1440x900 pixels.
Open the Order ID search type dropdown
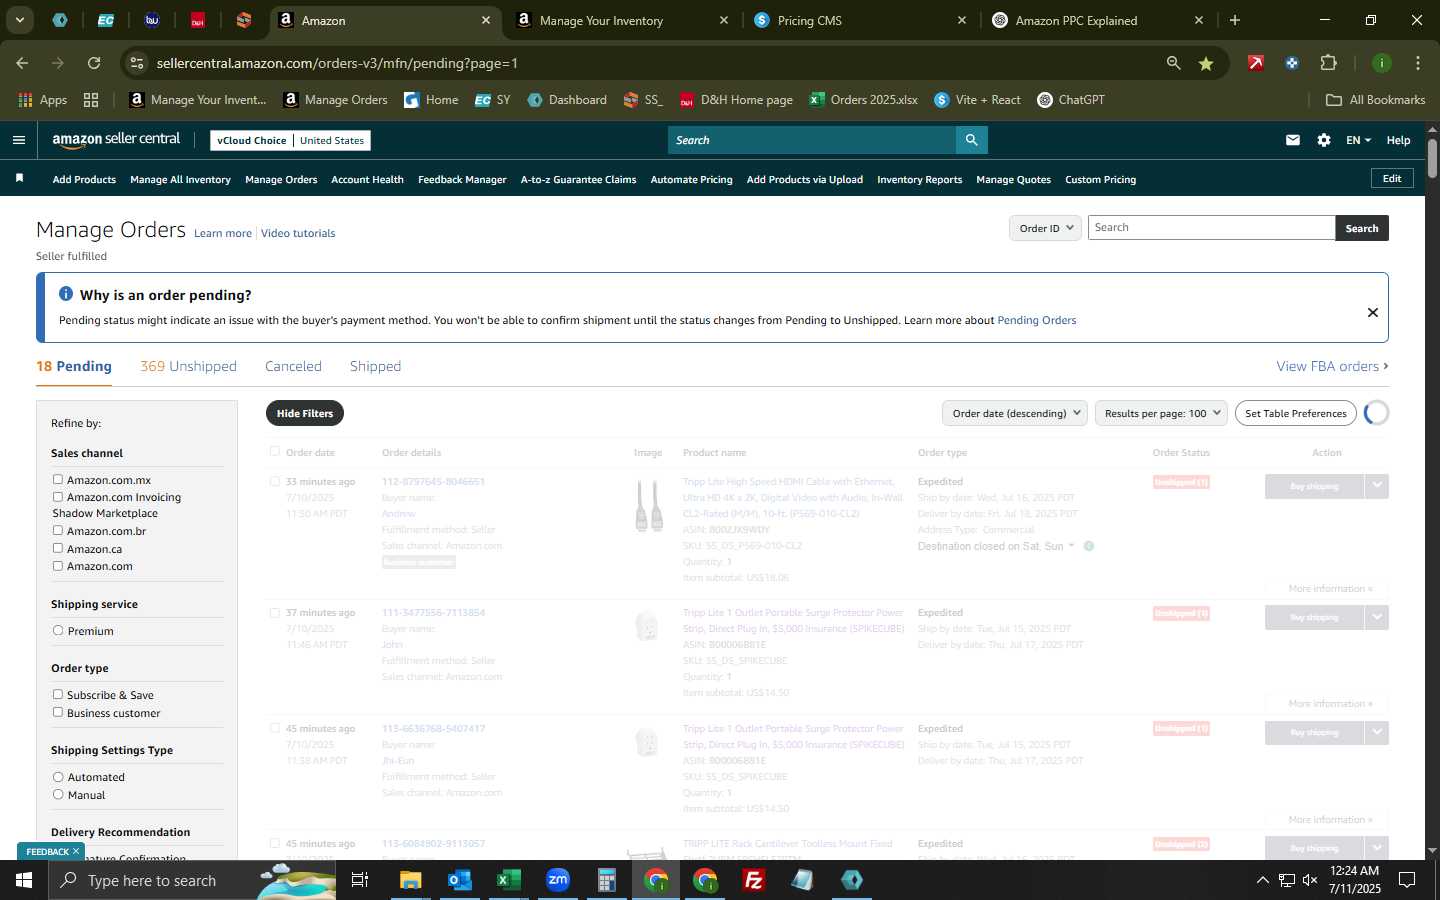click(x=1045, y=228)
